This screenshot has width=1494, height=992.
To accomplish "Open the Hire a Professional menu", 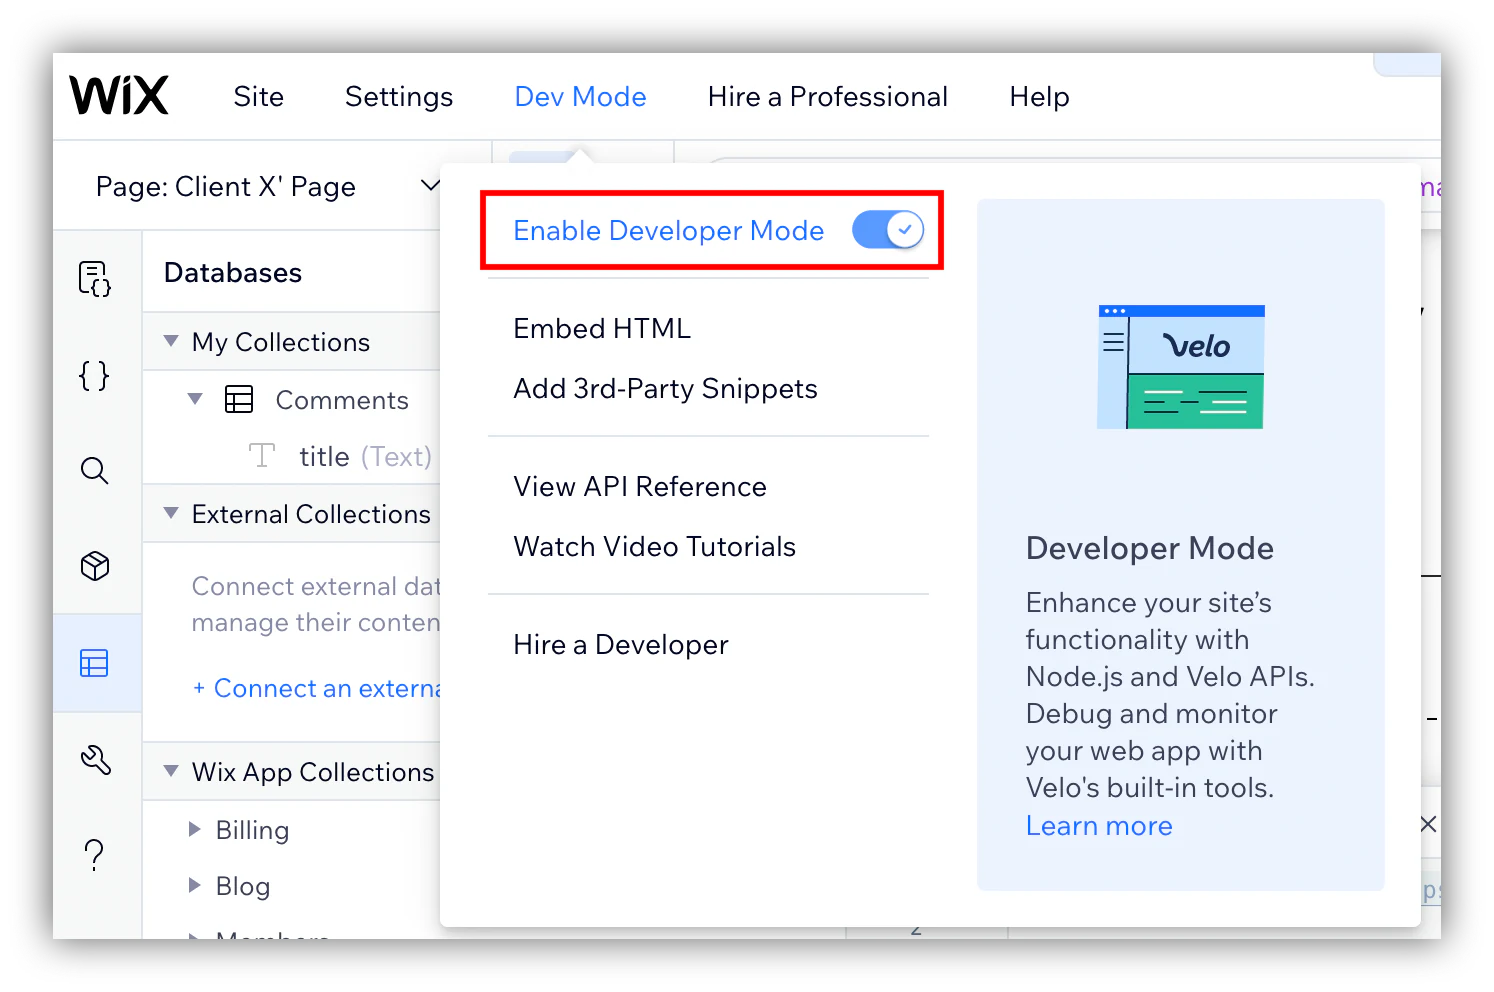I will pos(828,97).
